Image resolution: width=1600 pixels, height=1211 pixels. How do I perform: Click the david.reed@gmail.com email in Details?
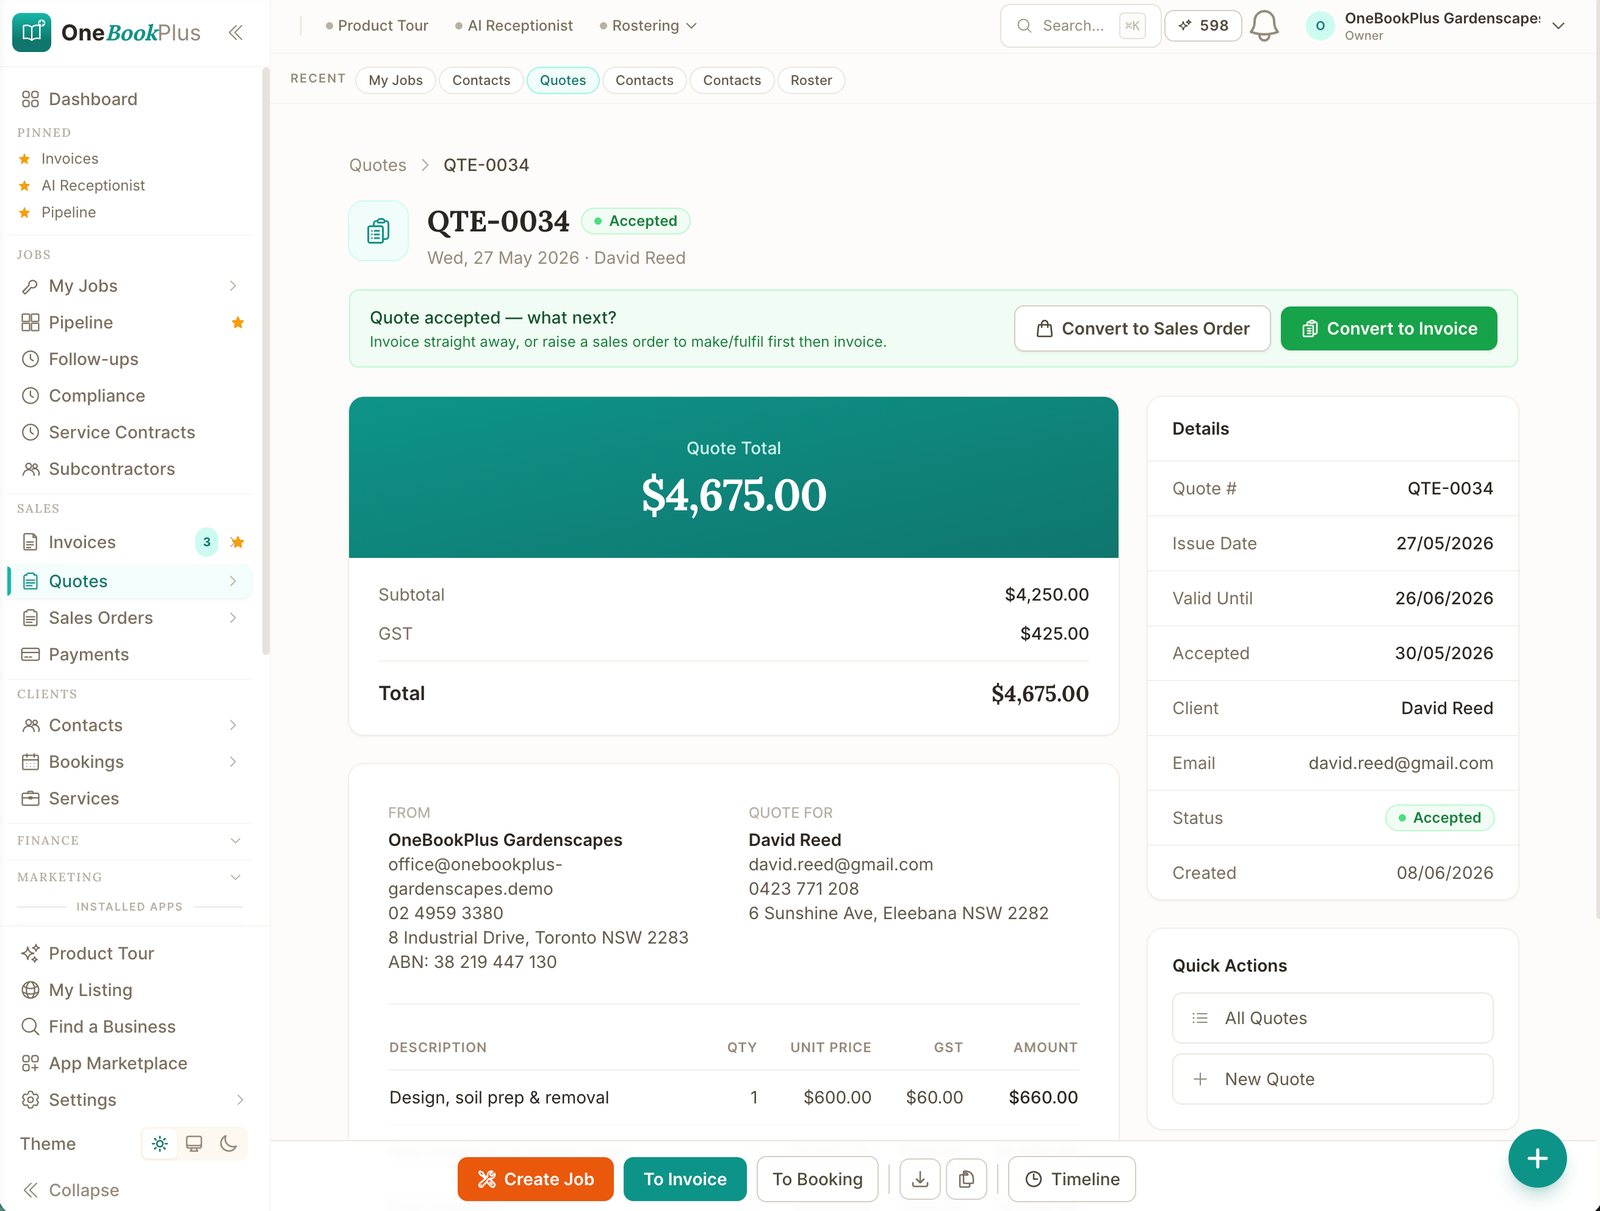coord(1400,763)
